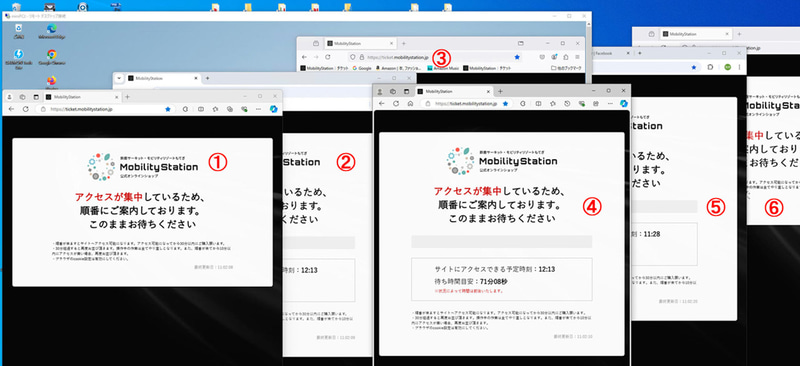Open Edge History icon in window ④
The height and width of the screenshot is (366, 800).
pyautogui.click(x=567, y=103)
